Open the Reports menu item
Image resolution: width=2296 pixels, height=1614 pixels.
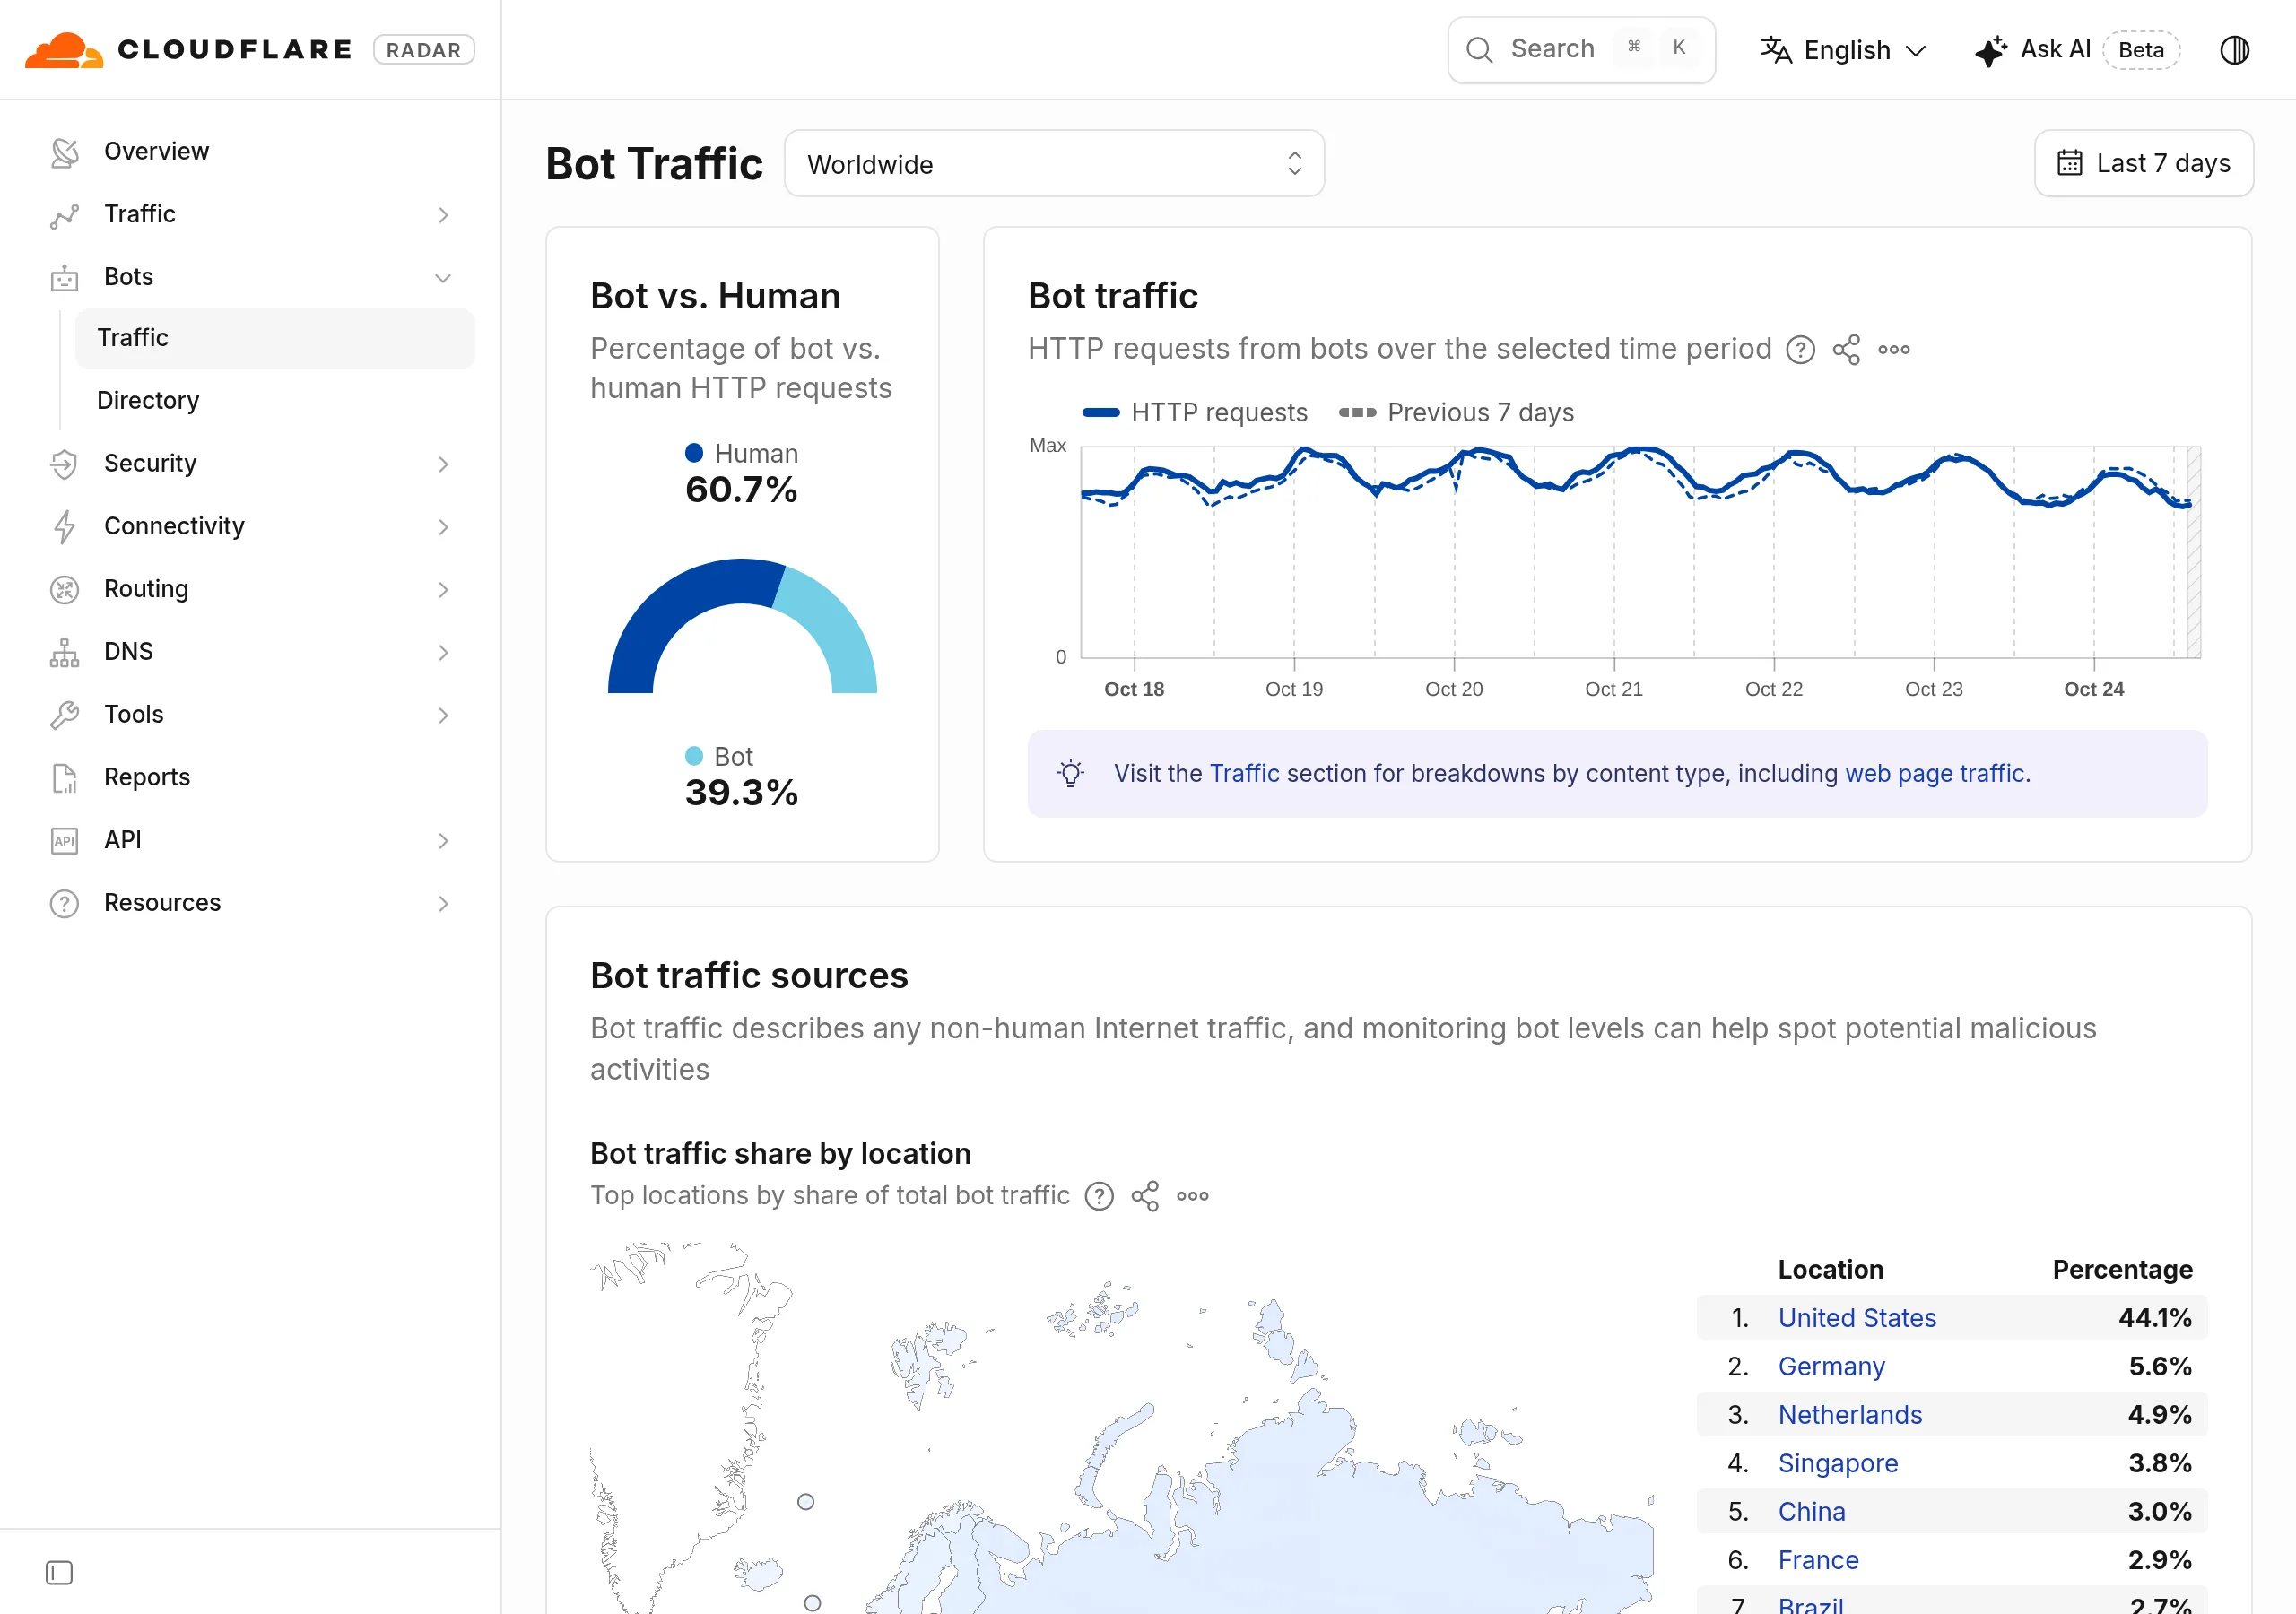pyautogui.click(x=250, y=778)
